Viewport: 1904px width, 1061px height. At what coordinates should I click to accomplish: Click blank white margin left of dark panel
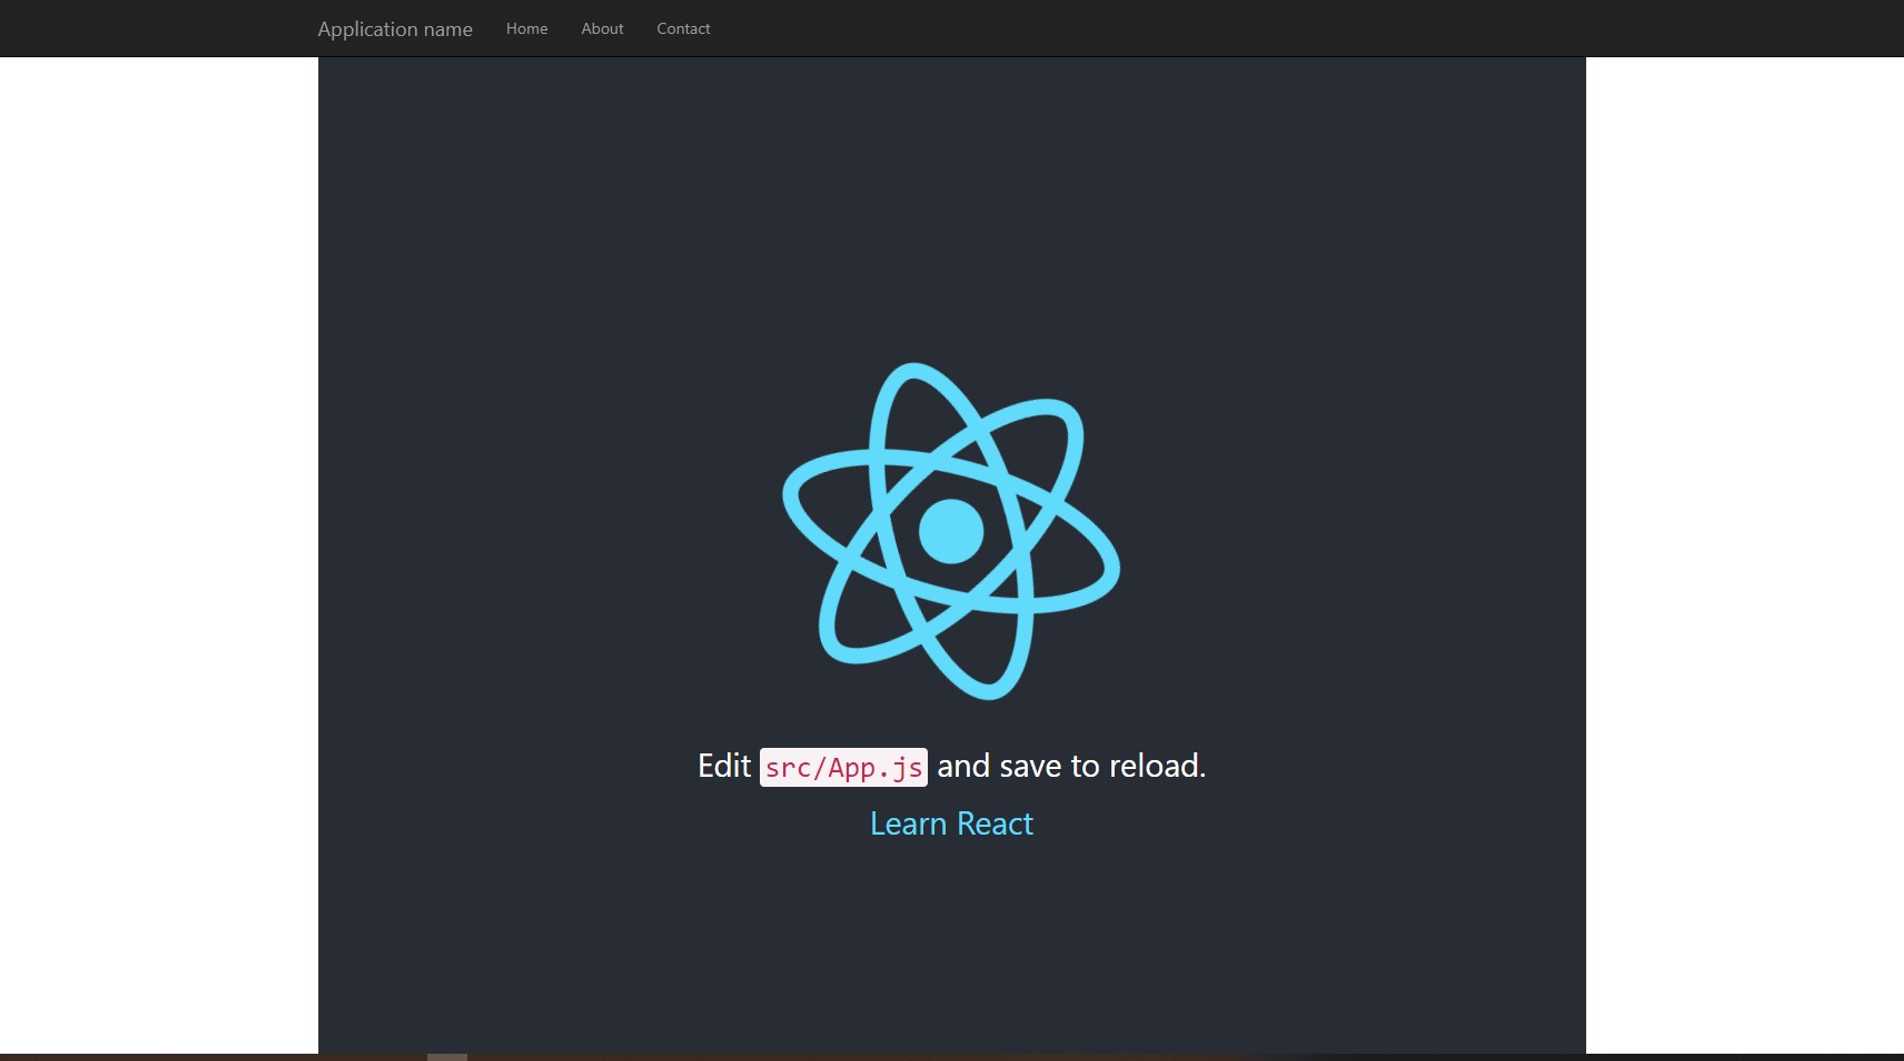(158, 500)
